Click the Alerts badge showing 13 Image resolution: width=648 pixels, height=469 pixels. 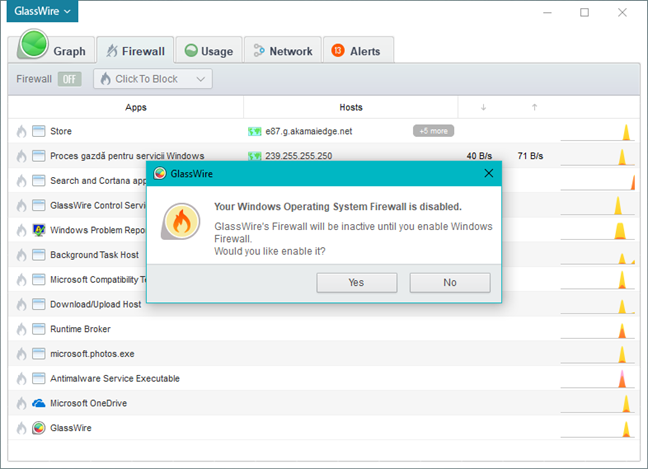click(x=338, y=50)
